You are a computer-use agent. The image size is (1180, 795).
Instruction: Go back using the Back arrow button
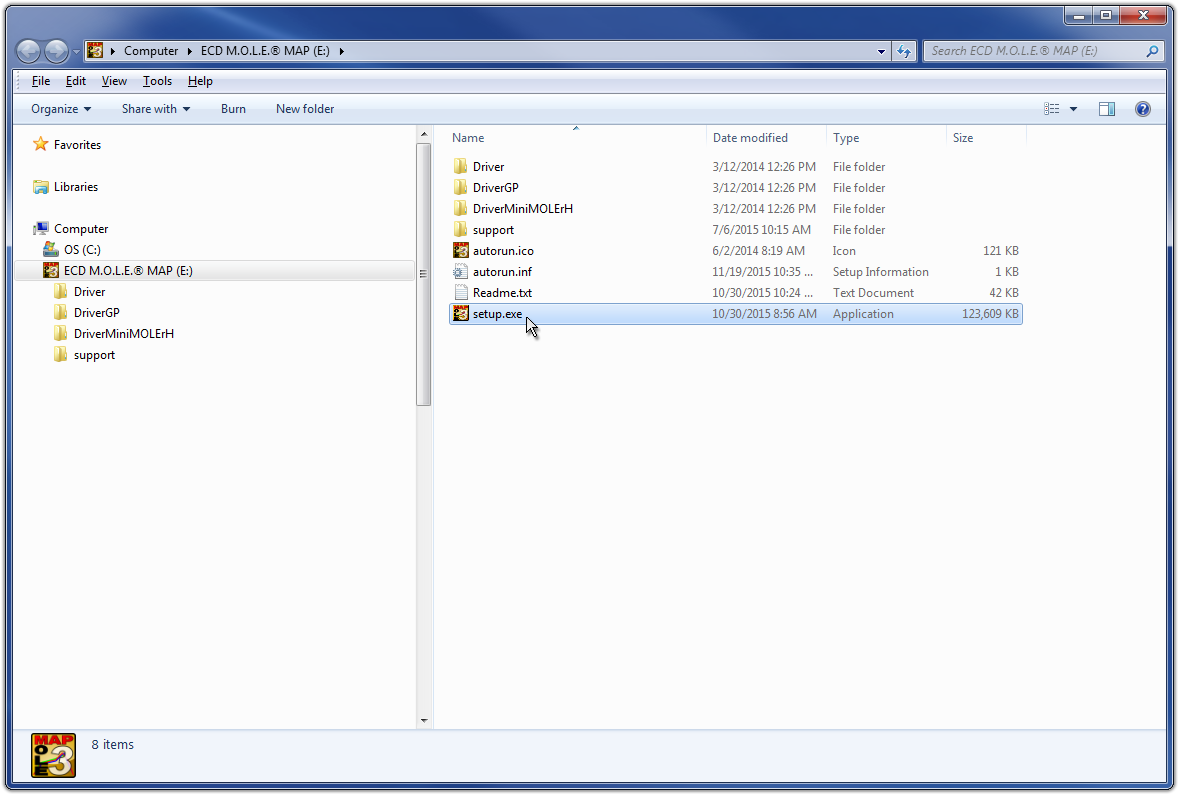28,51
